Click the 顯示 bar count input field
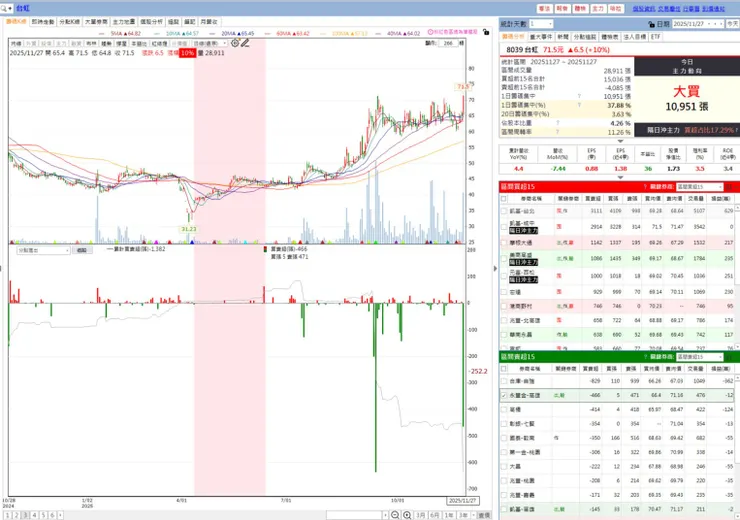The height and width of the screenshot is (520, 740). [448, 43]
